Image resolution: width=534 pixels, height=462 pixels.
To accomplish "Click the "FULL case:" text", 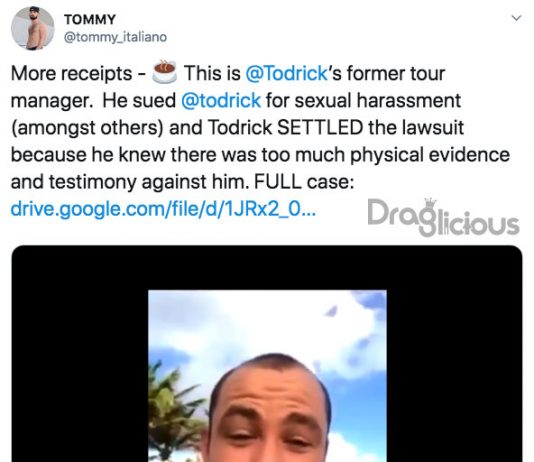I will (x=304, y=181).
